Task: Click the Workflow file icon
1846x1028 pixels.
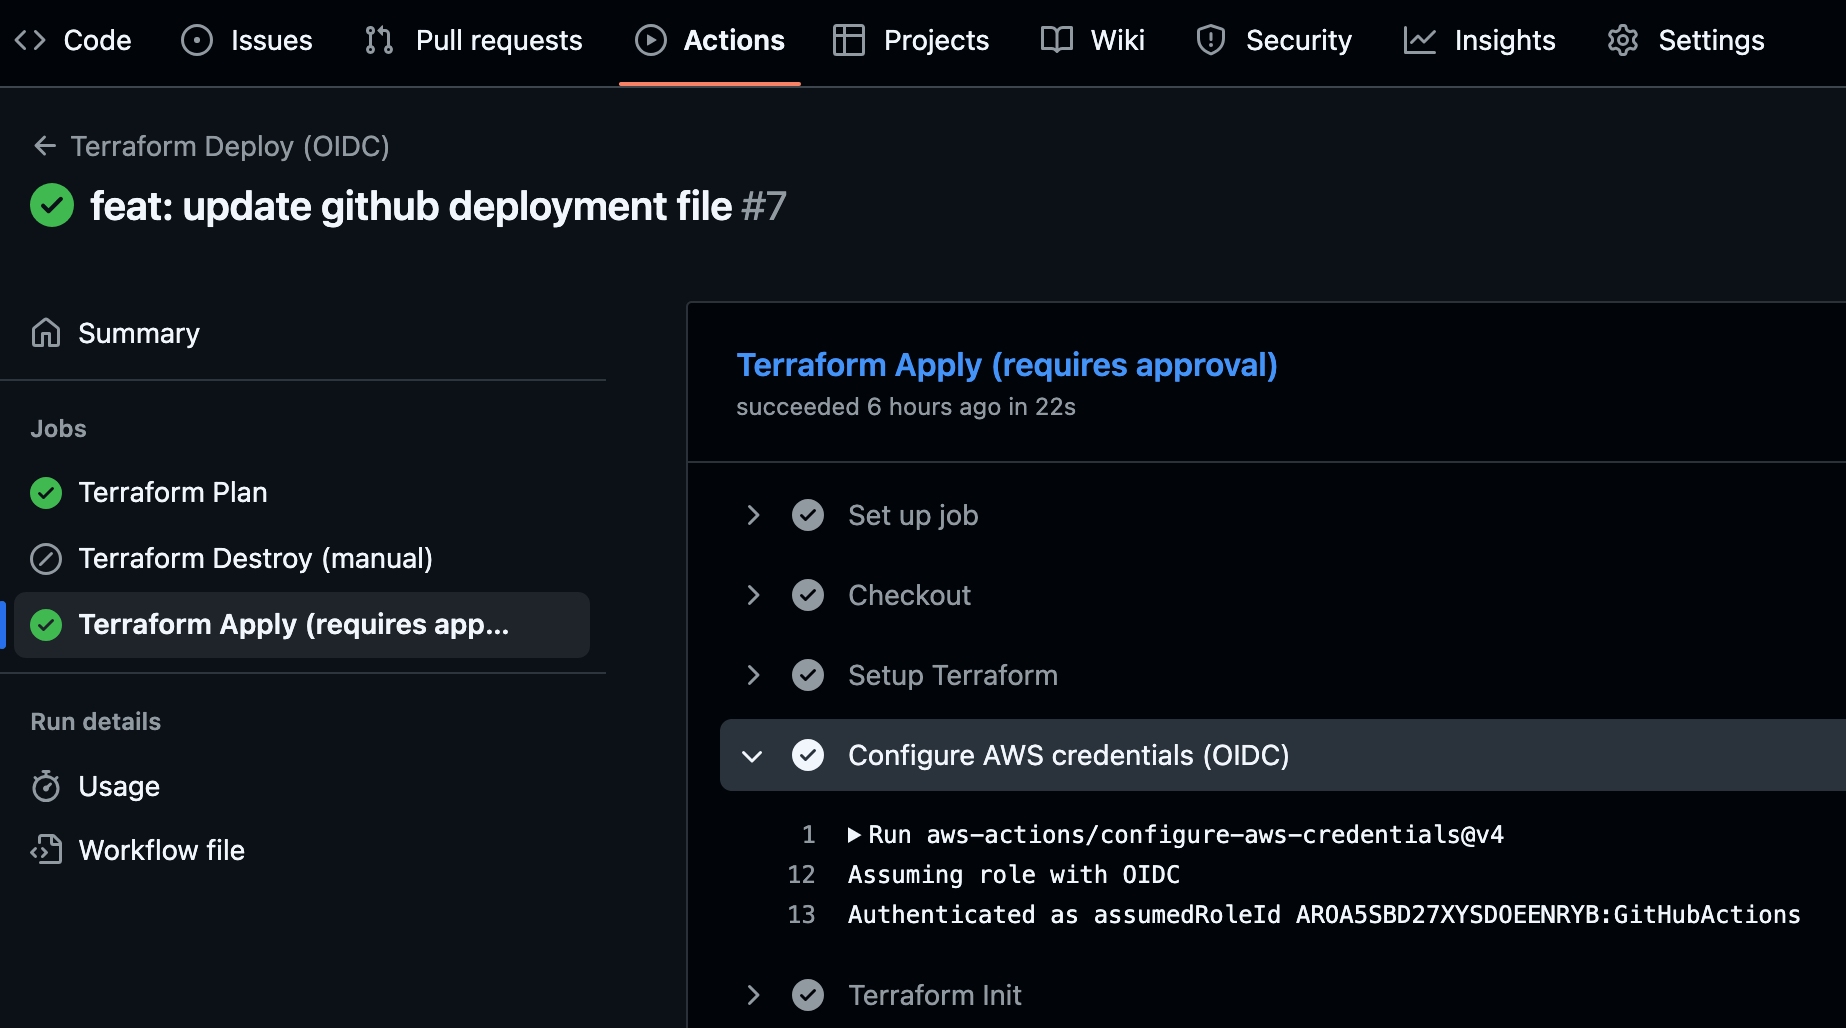Action: (46, 850)
